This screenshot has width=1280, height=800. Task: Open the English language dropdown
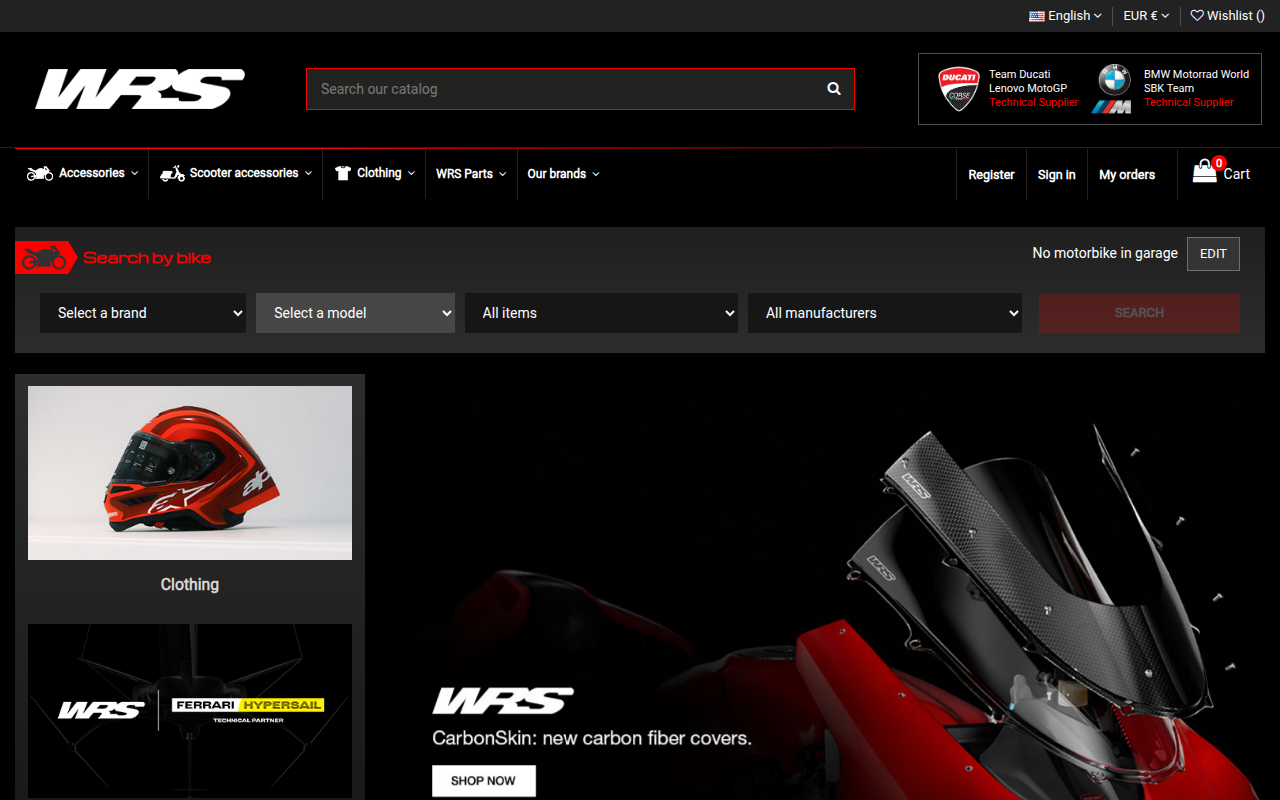click(1065, 16)
